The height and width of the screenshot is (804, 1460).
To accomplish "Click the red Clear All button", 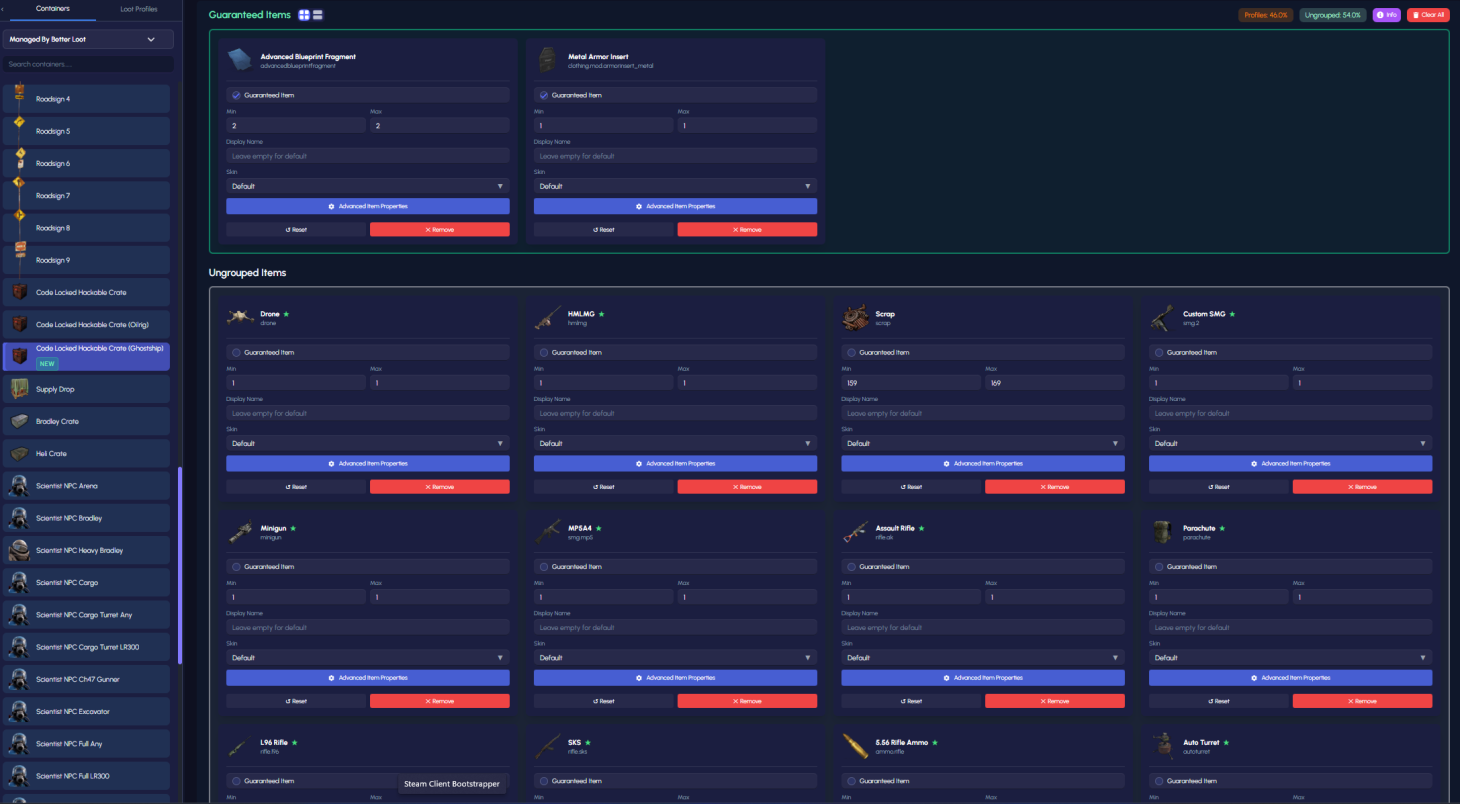I will click(x=1427, y=15).
